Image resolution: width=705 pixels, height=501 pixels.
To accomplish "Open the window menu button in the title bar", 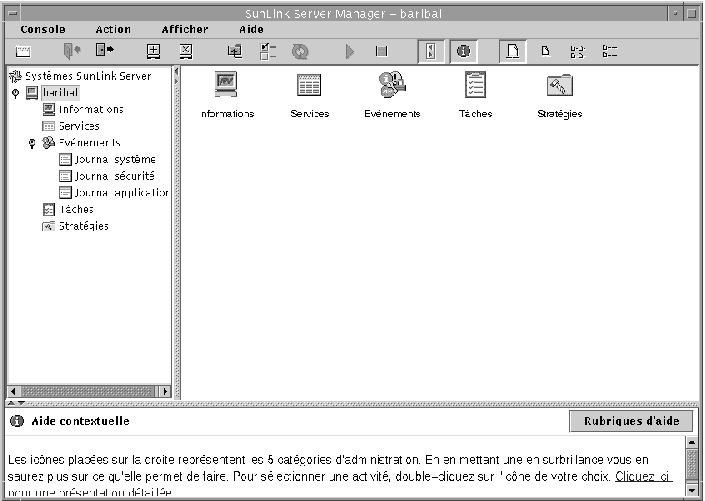I will (x=13, y=13).
